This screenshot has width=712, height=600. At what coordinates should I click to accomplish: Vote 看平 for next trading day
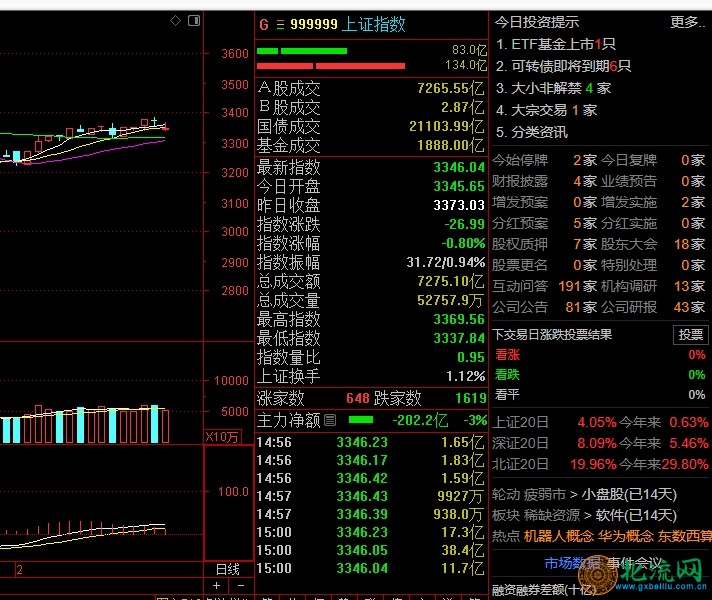pyautogui.click(x=507, y=395)
